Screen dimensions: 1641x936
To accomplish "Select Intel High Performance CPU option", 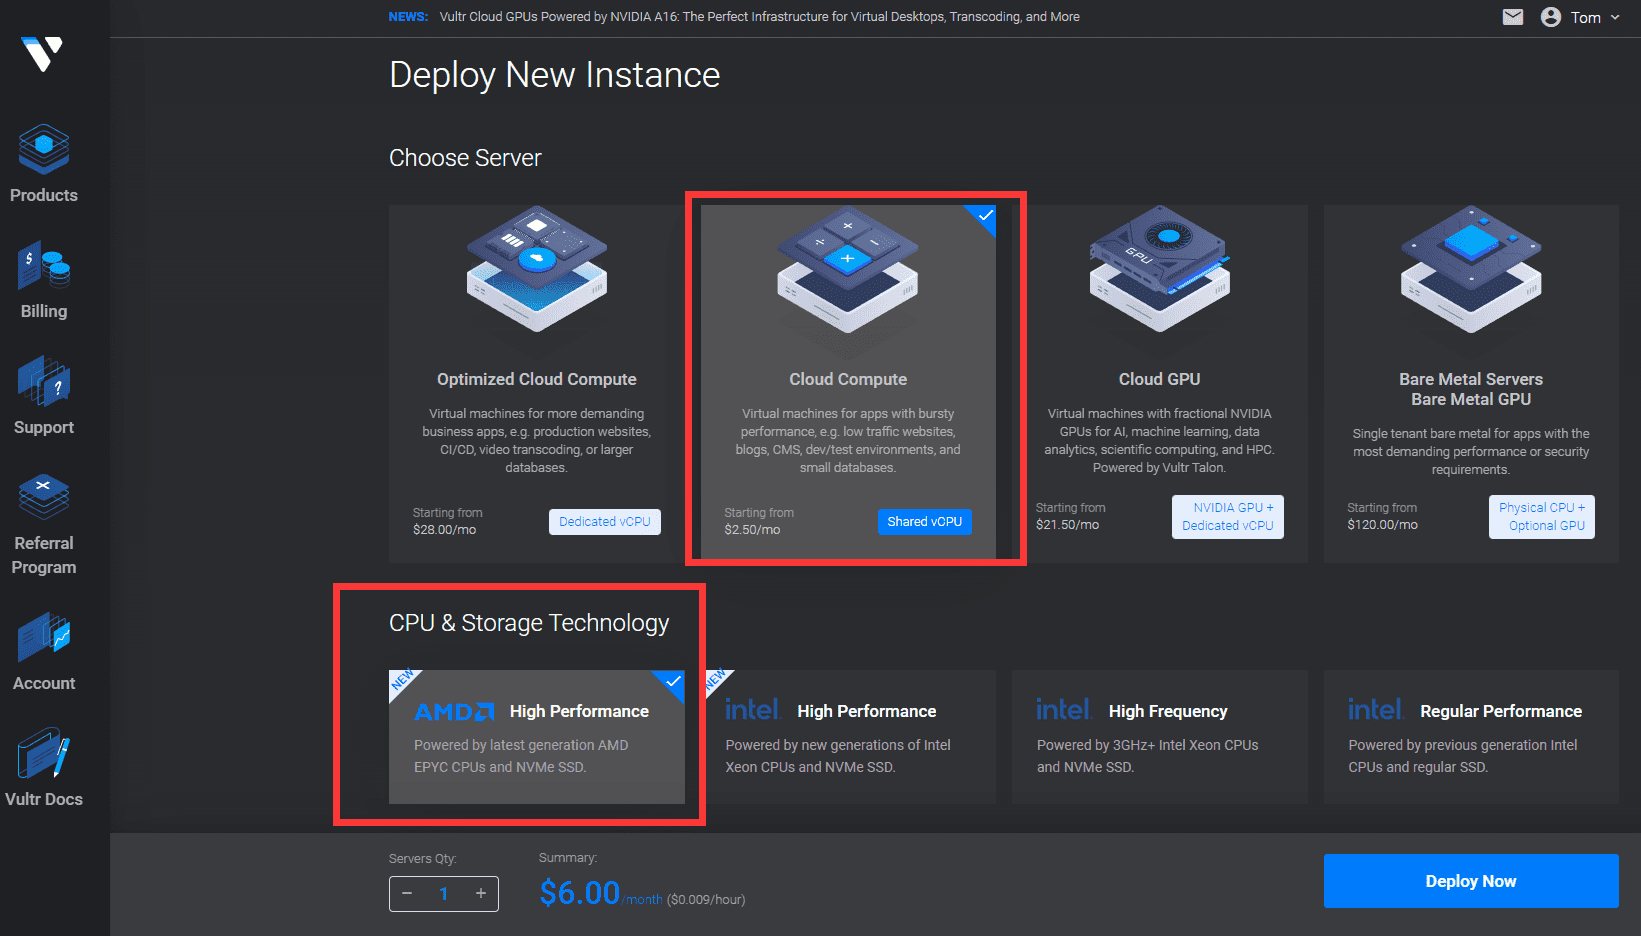I will tap(848, 737).
